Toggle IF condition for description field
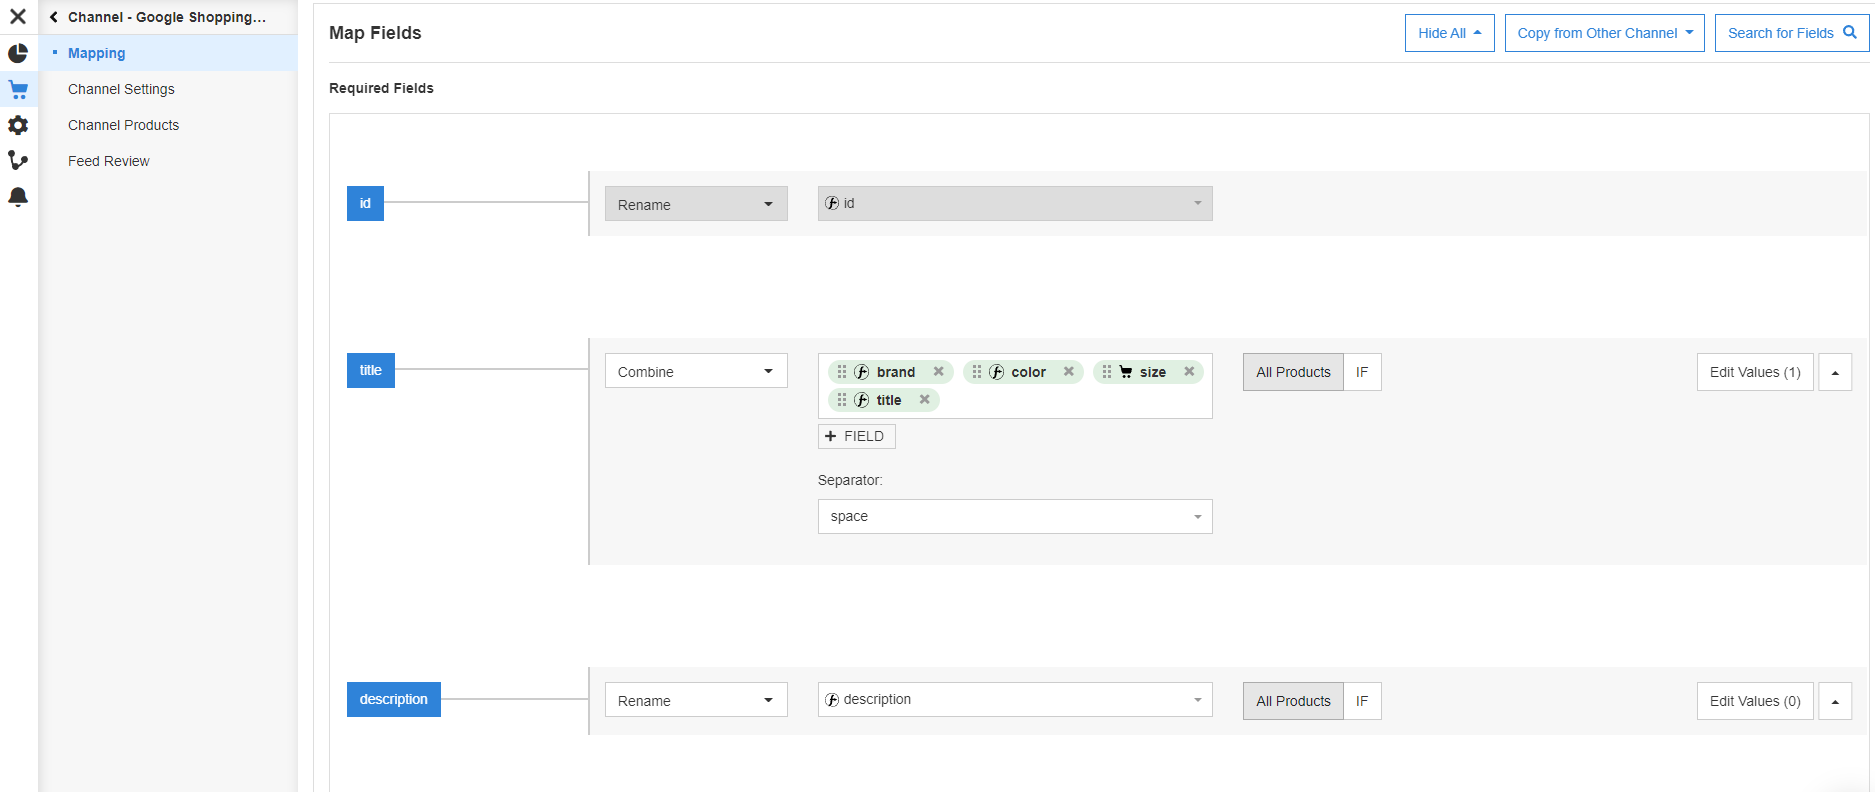1875x792 pixels. coord(1361,701)
